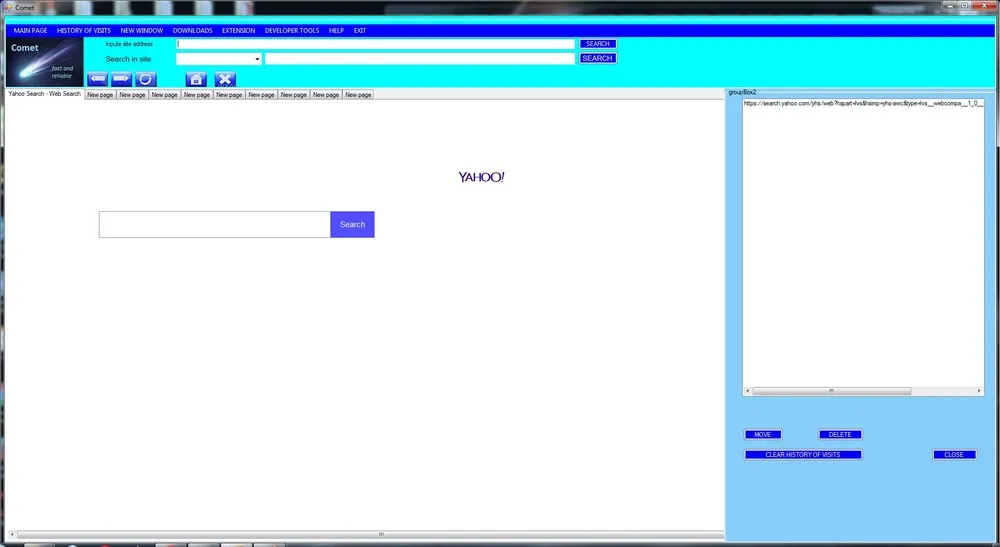Open the Developer Tools menu

pyautogui.click(x=292, y=31)
